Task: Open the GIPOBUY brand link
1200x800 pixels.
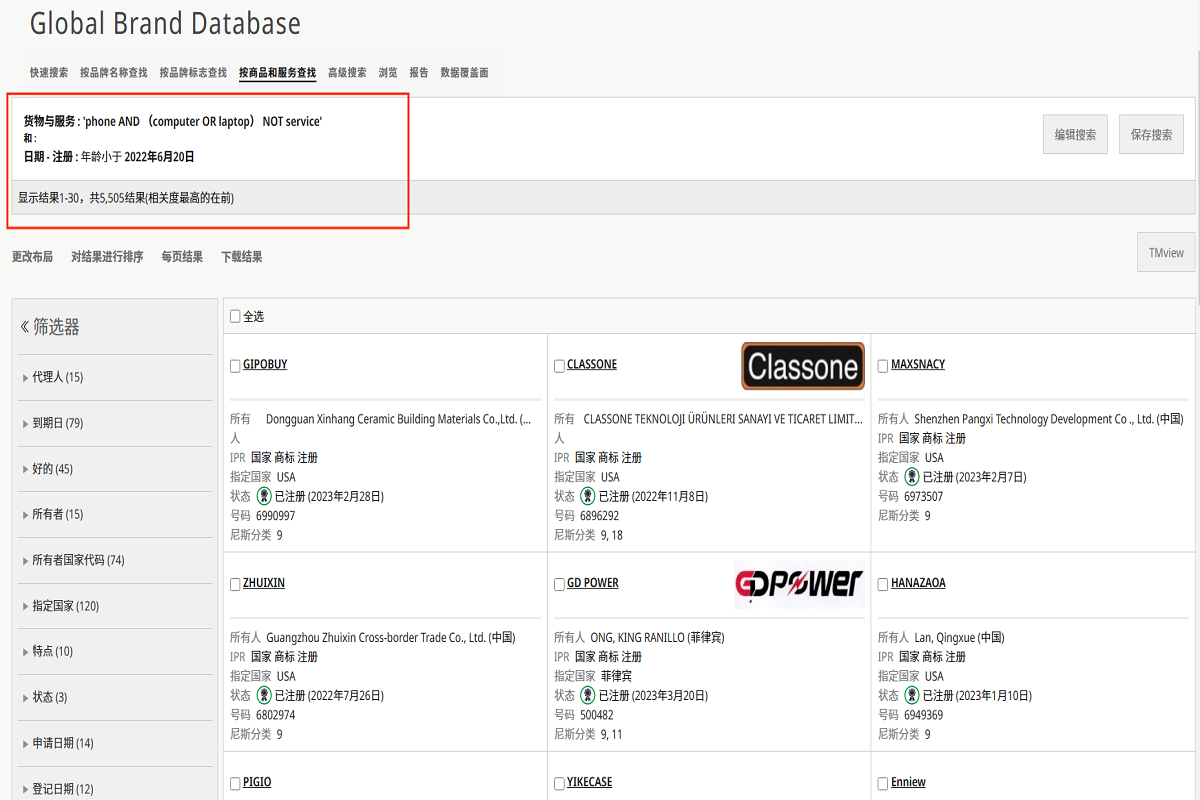Action: coord(265,365)
